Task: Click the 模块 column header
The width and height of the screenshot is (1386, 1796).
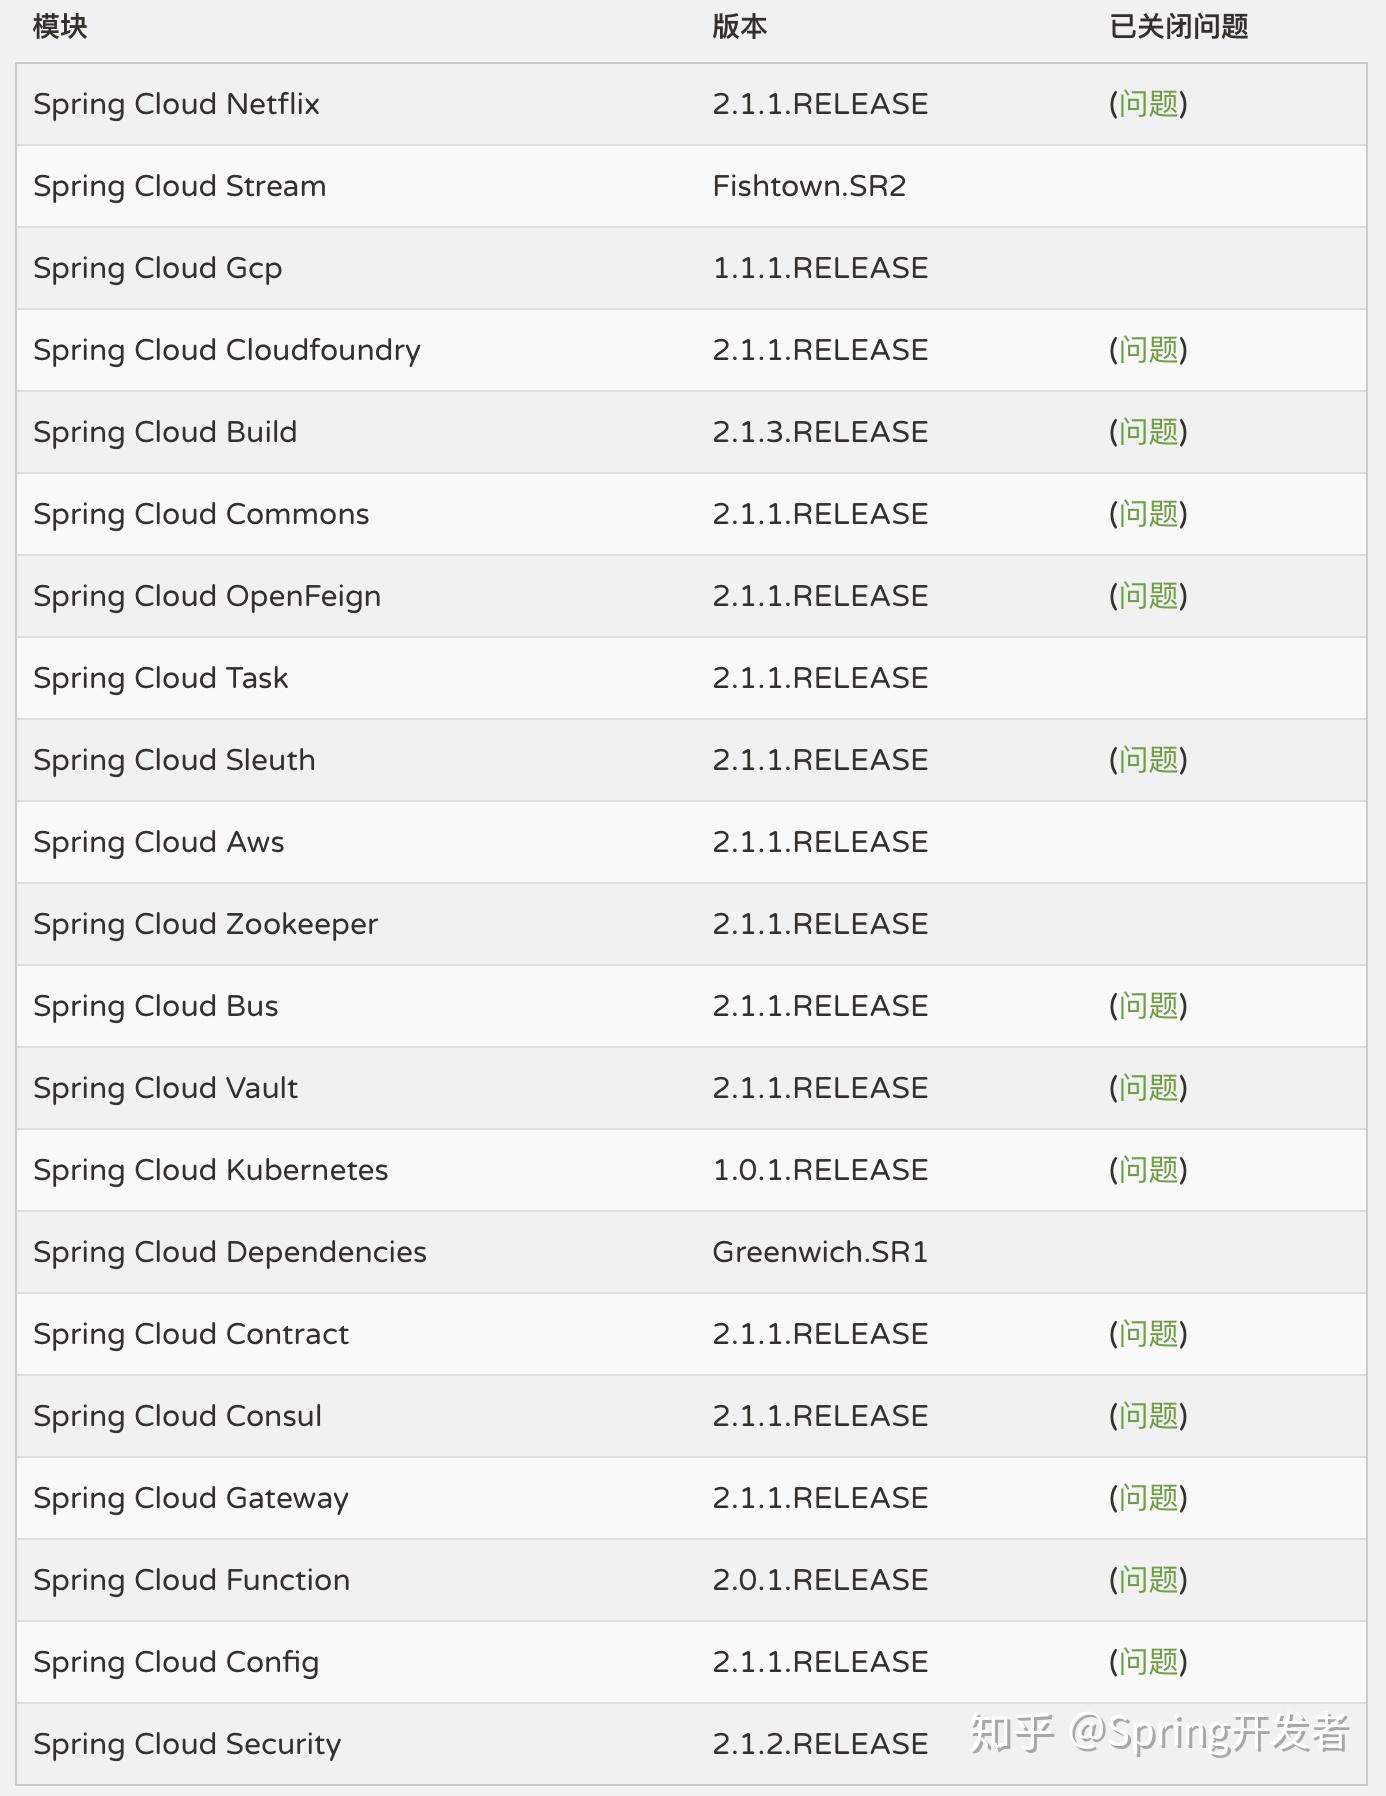Action: coord(60,27)
